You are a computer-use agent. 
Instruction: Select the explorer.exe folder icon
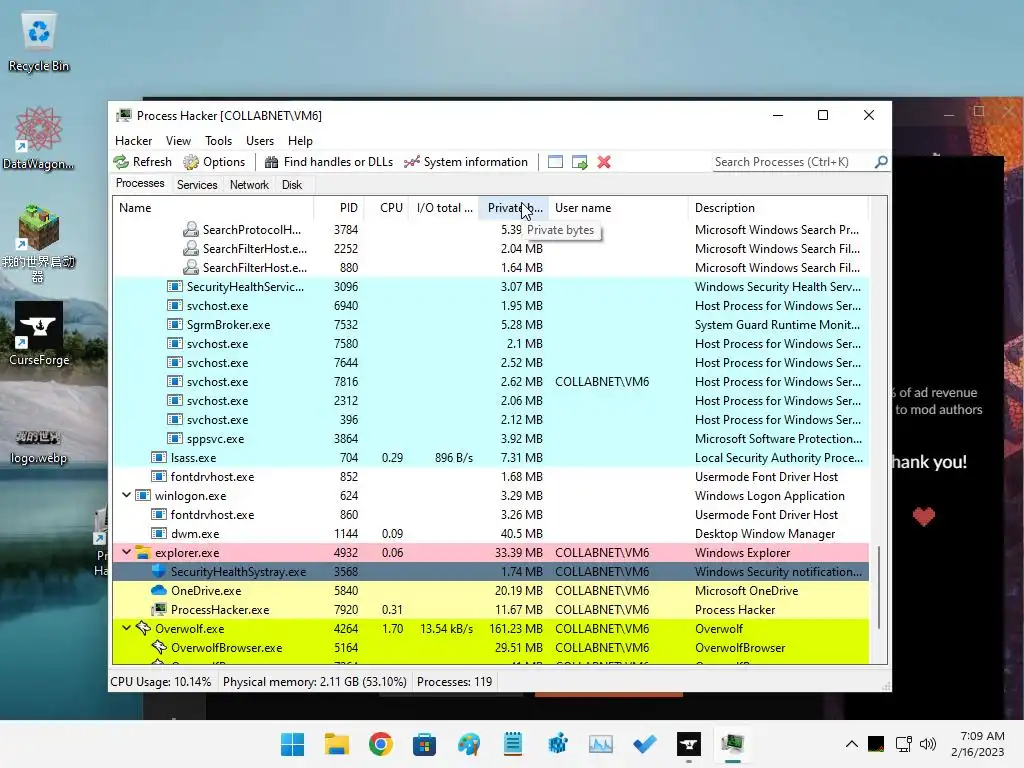click(143, 552)
